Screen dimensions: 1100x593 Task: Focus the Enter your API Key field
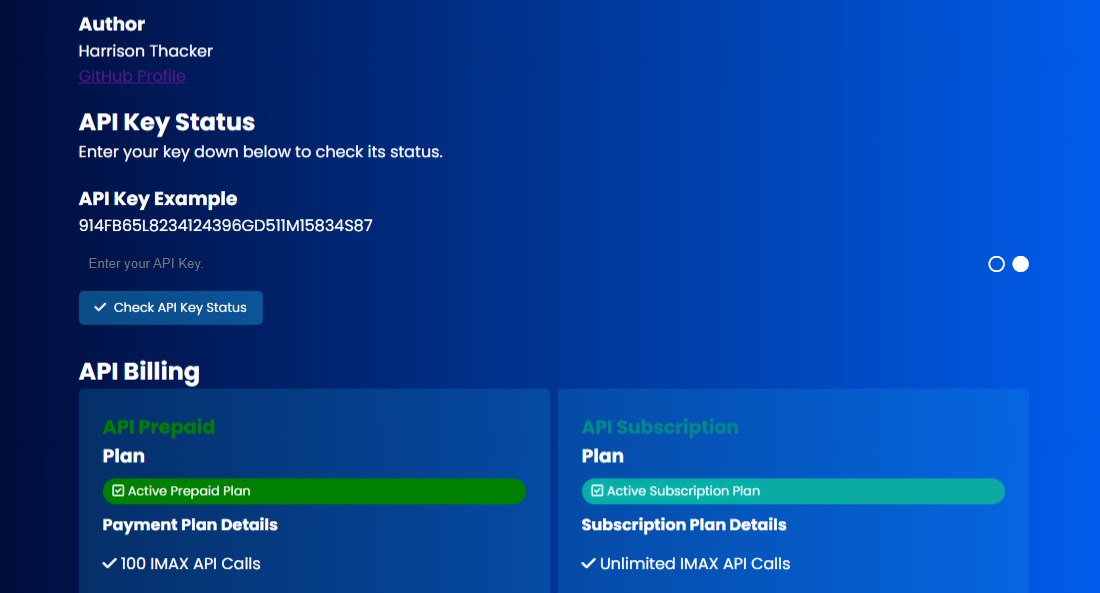[x=500, y=264]
